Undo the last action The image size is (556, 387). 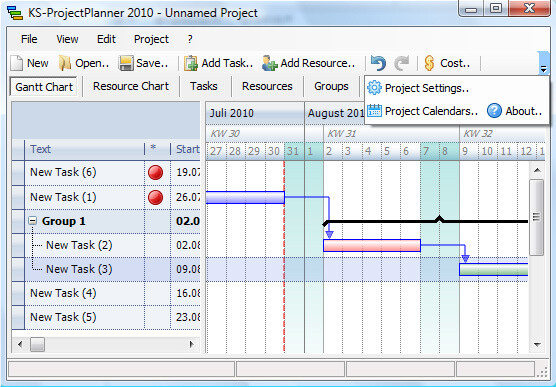point(378,63)
